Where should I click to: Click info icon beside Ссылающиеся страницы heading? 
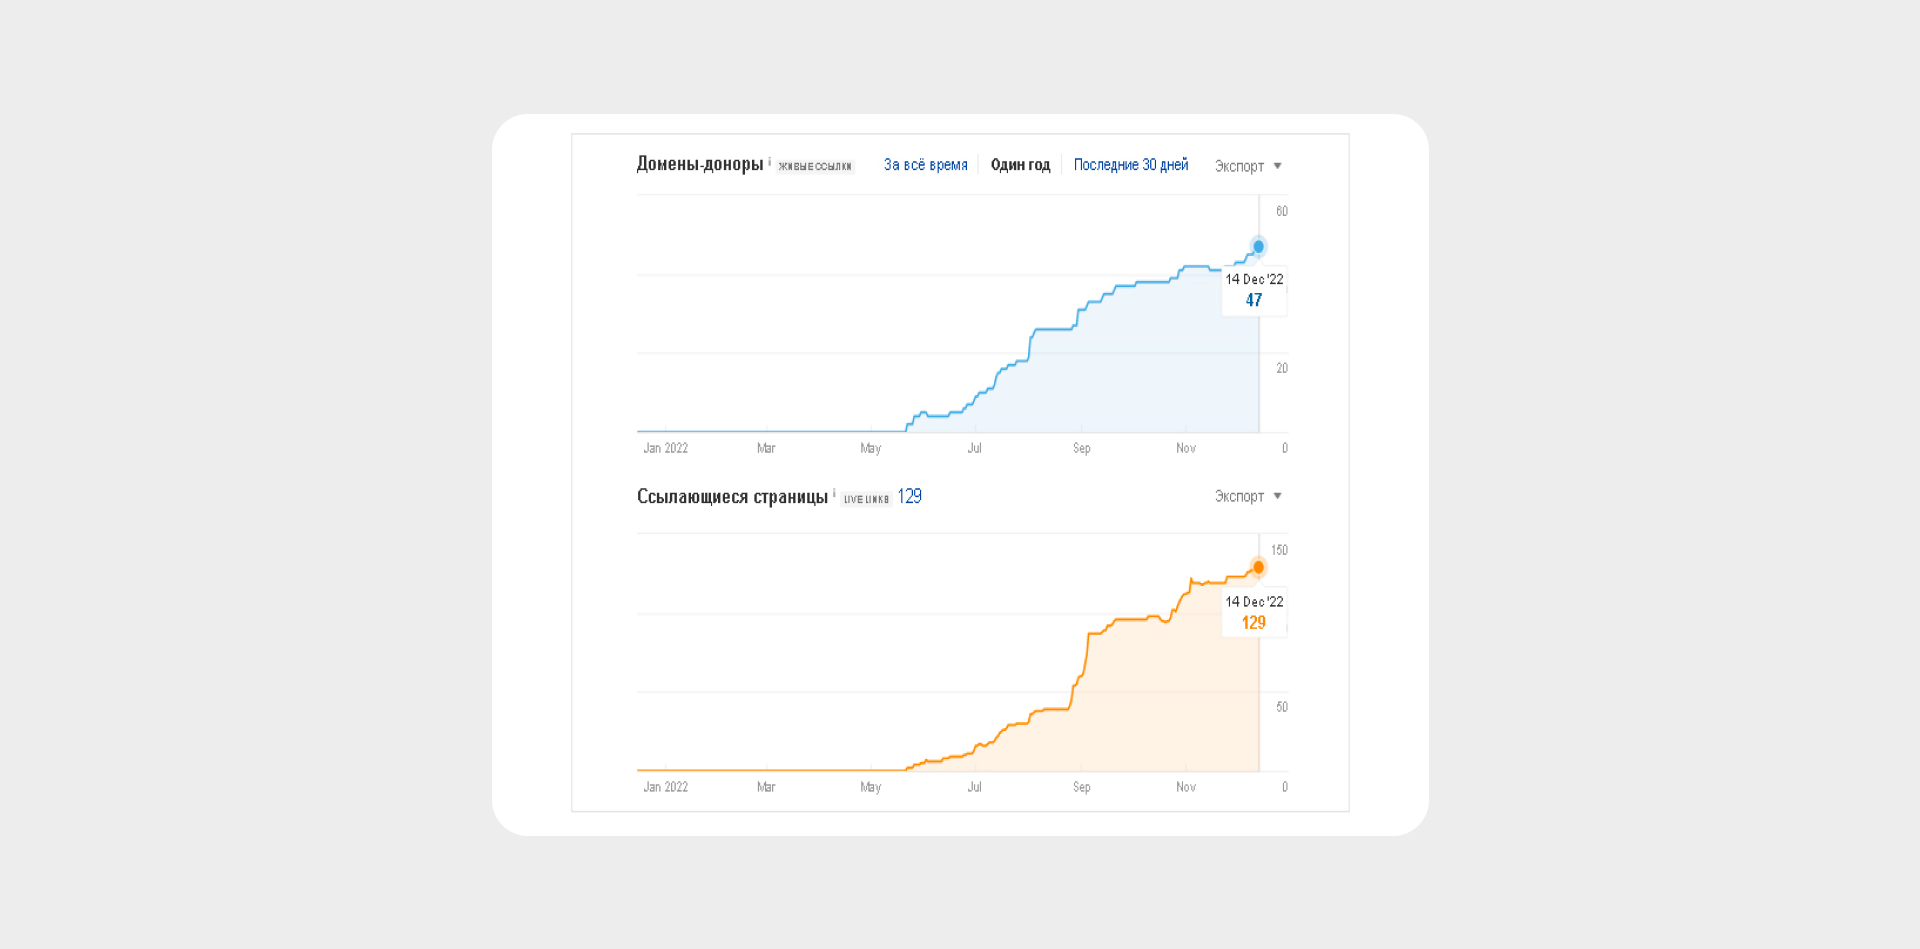pyautogui.click(x=834, y=493)
